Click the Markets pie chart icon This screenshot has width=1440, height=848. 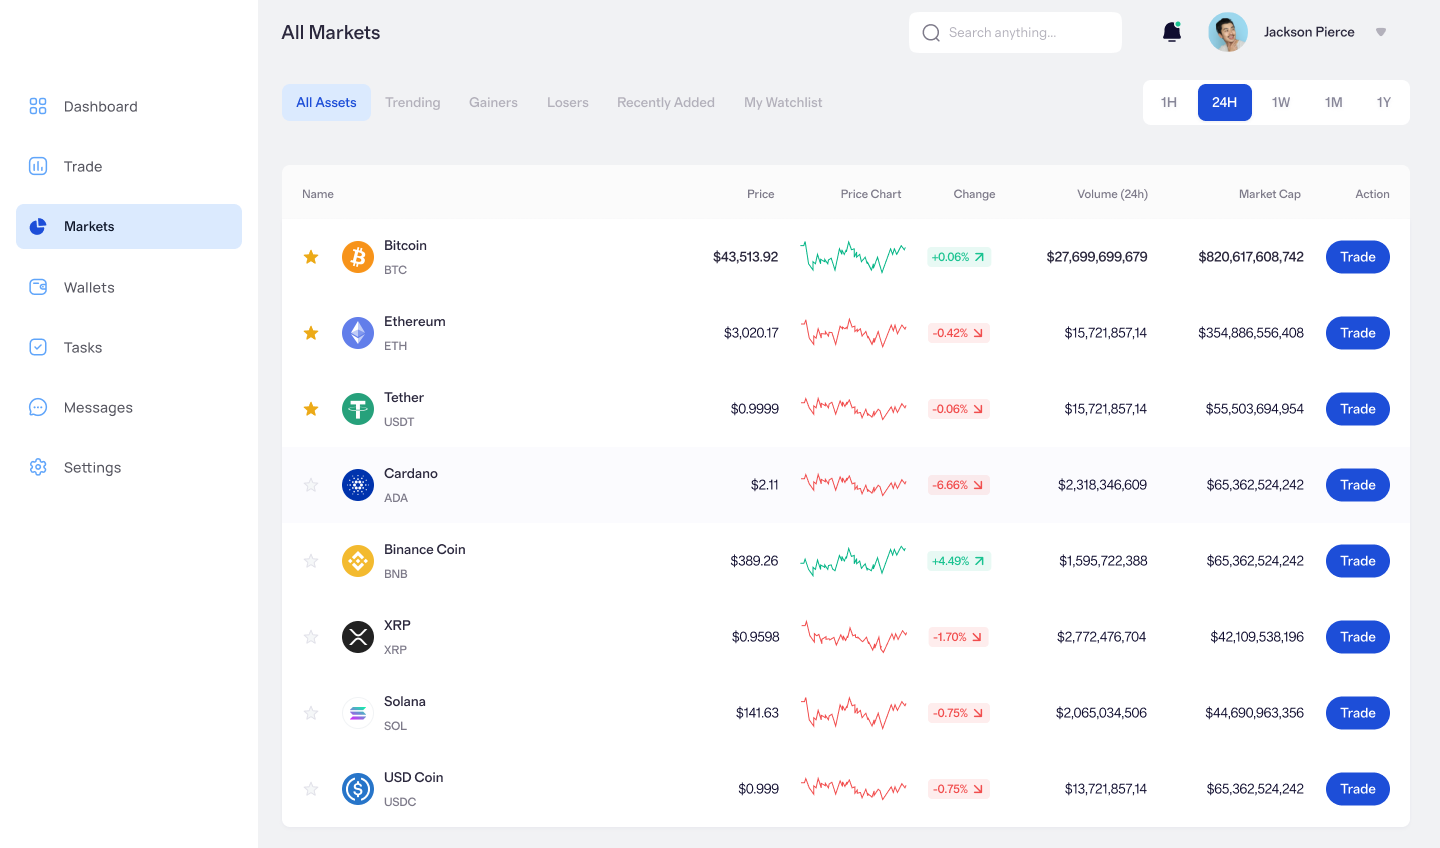point(38,226)
